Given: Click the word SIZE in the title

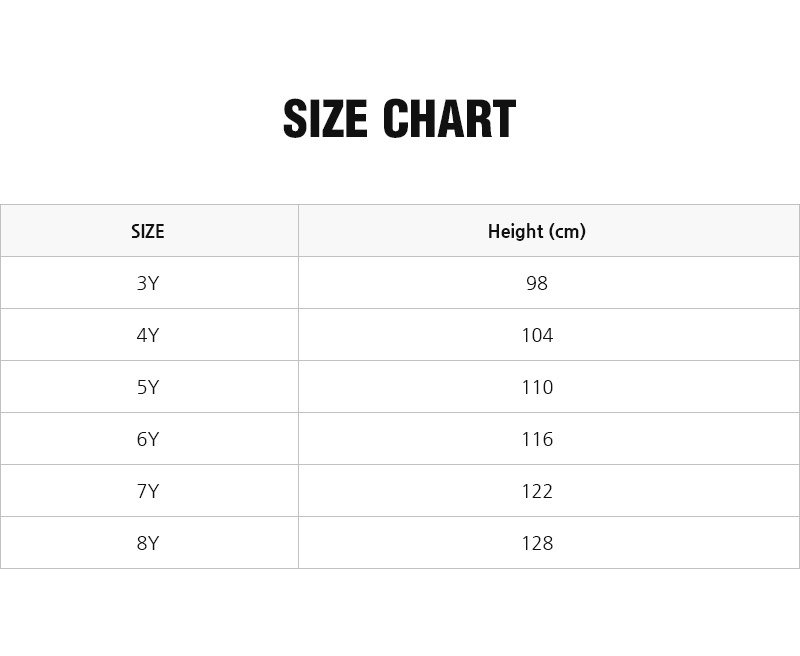Looking at the screenshot, I should click(x=326, y=120).
